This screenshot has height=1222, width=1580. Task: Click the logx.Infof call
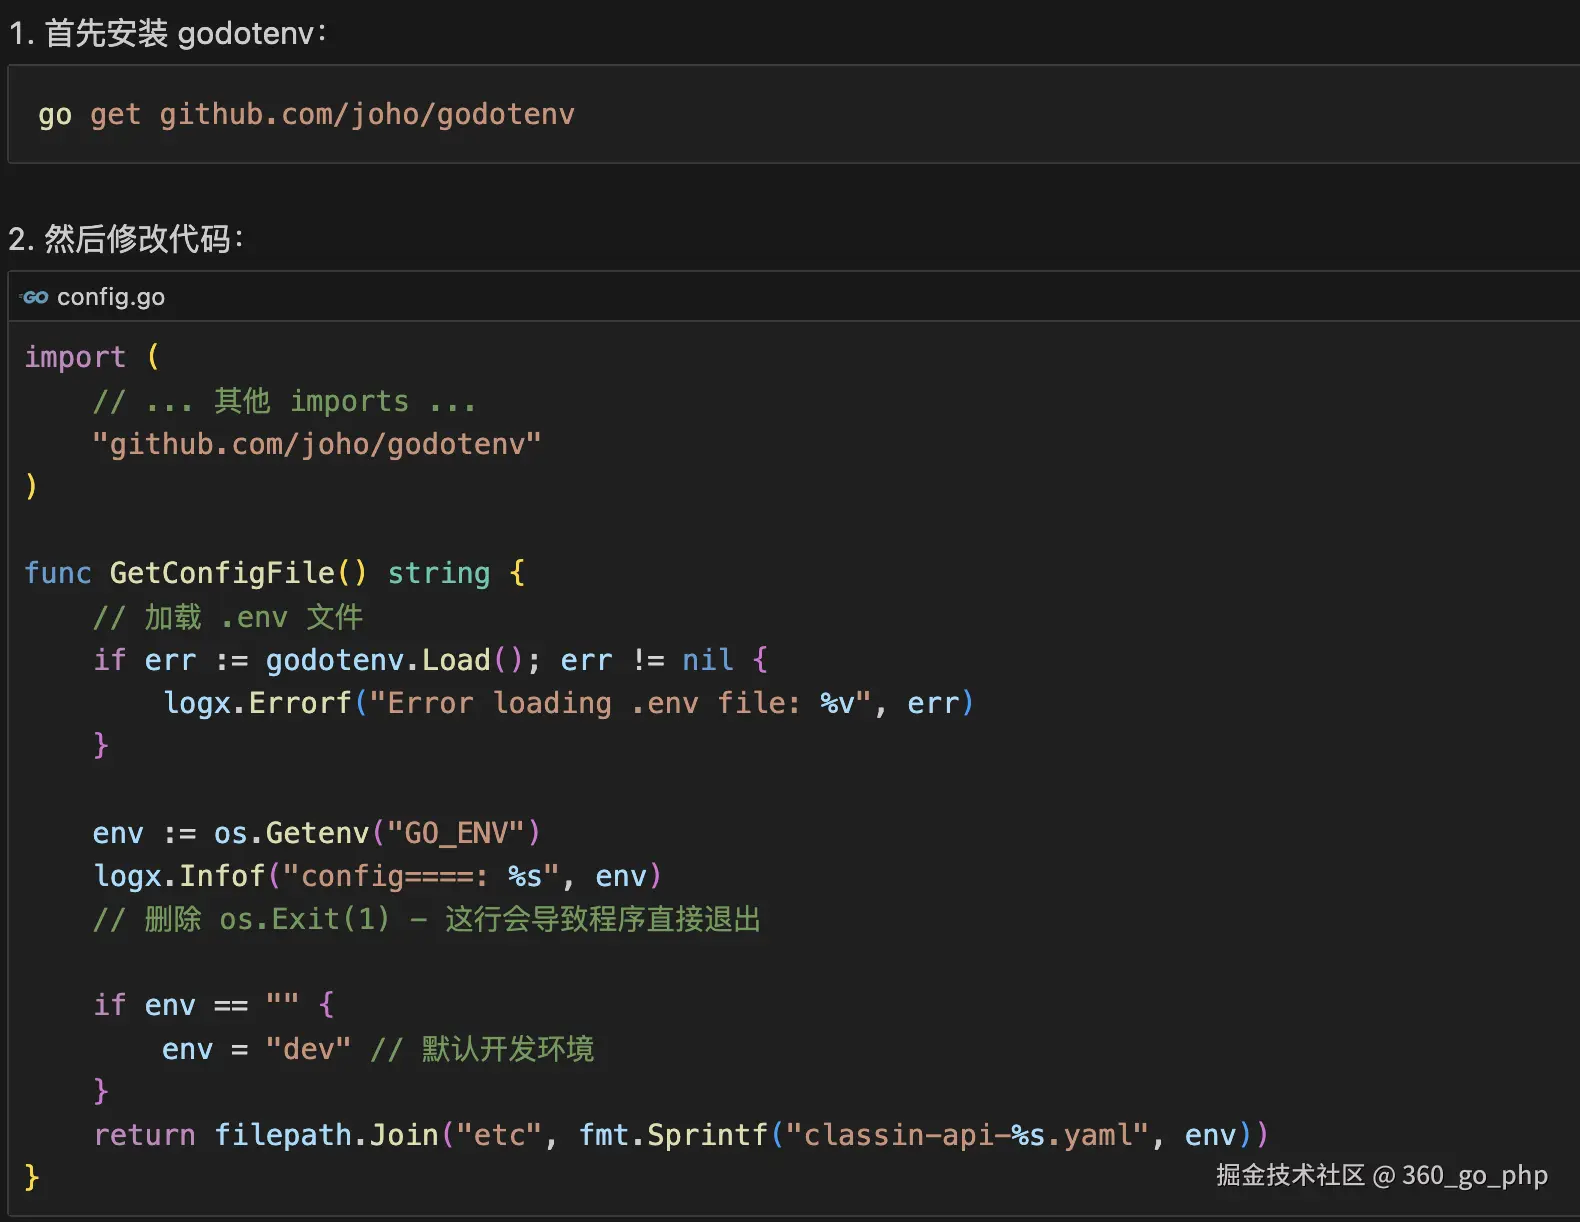point(179,876)
